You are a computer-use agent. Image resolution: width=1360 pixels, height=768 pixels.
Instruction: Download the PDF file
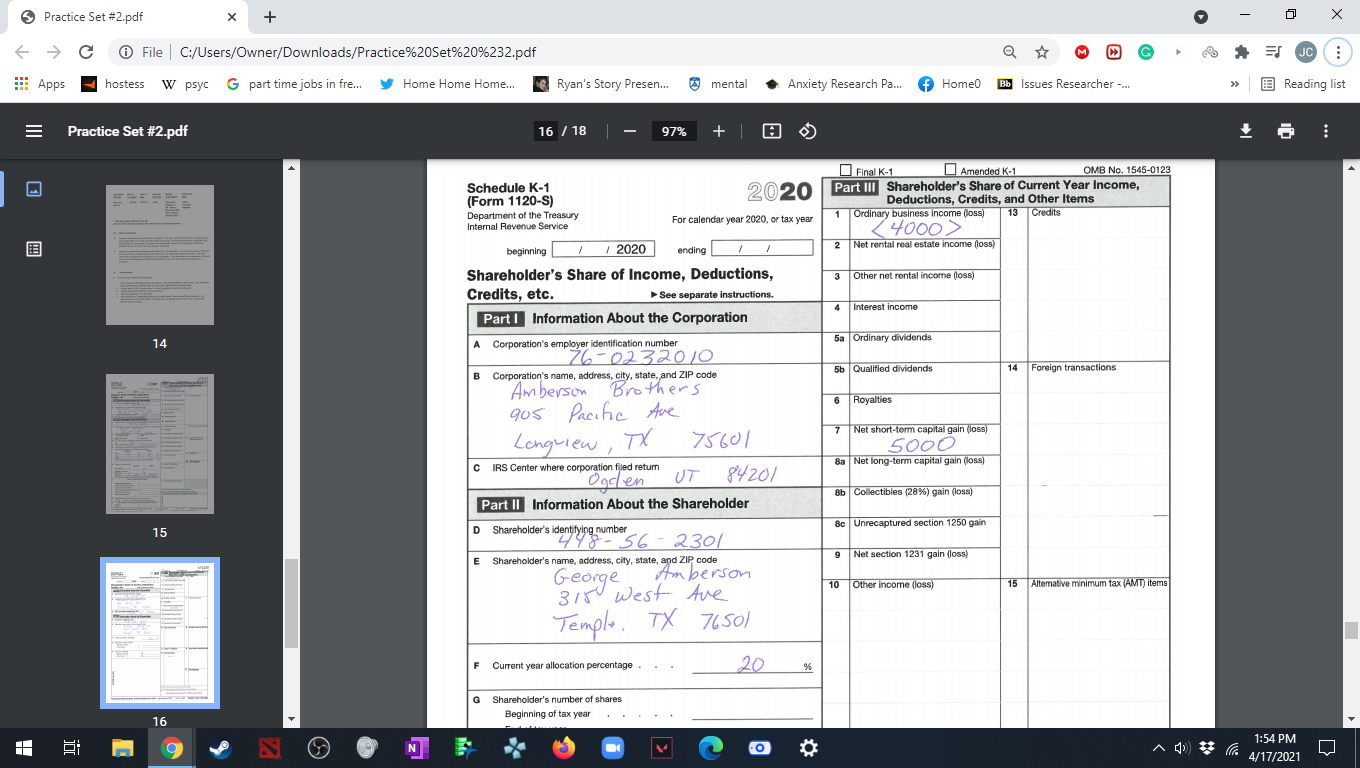click(1244, 130)
